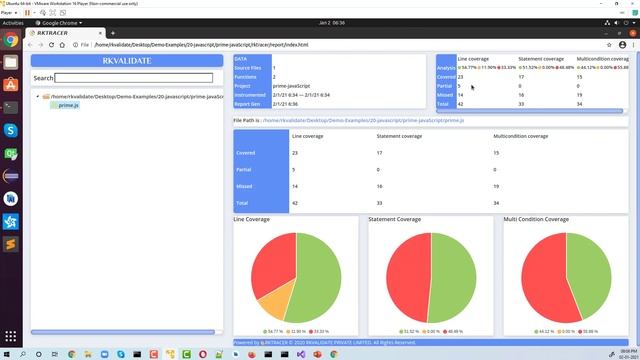Open the Google Chrome app menu in top bar

point(59,23)
